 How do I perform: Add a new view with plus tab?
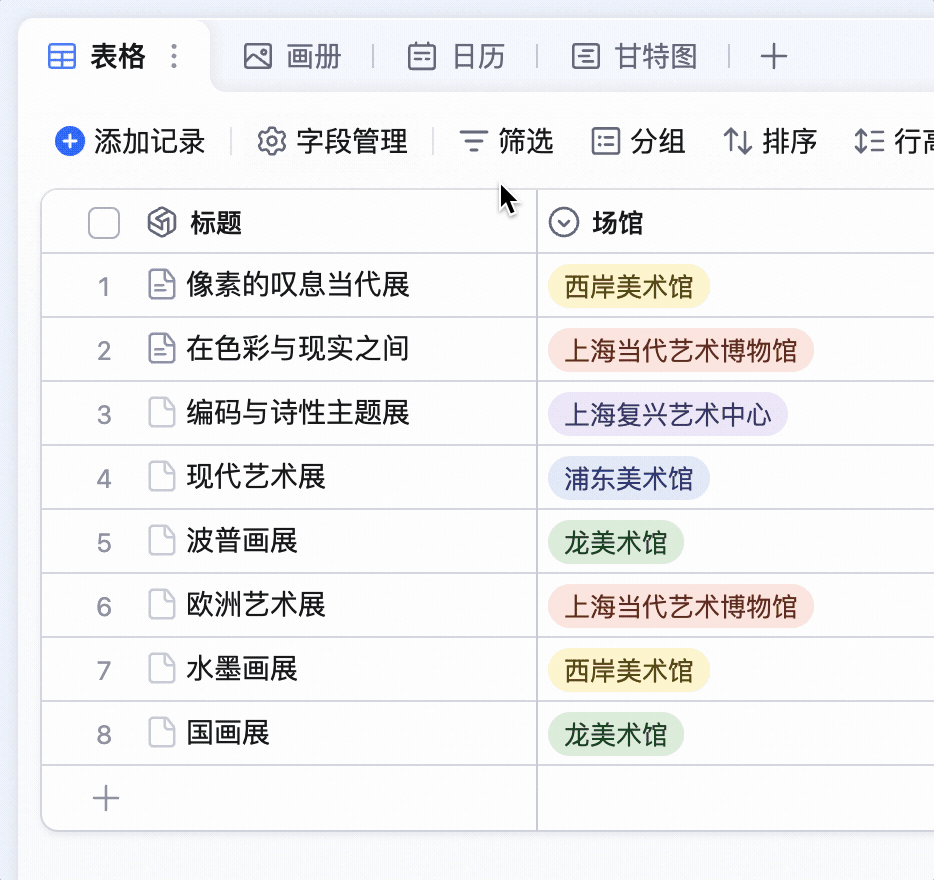click(x=774, y=57)
